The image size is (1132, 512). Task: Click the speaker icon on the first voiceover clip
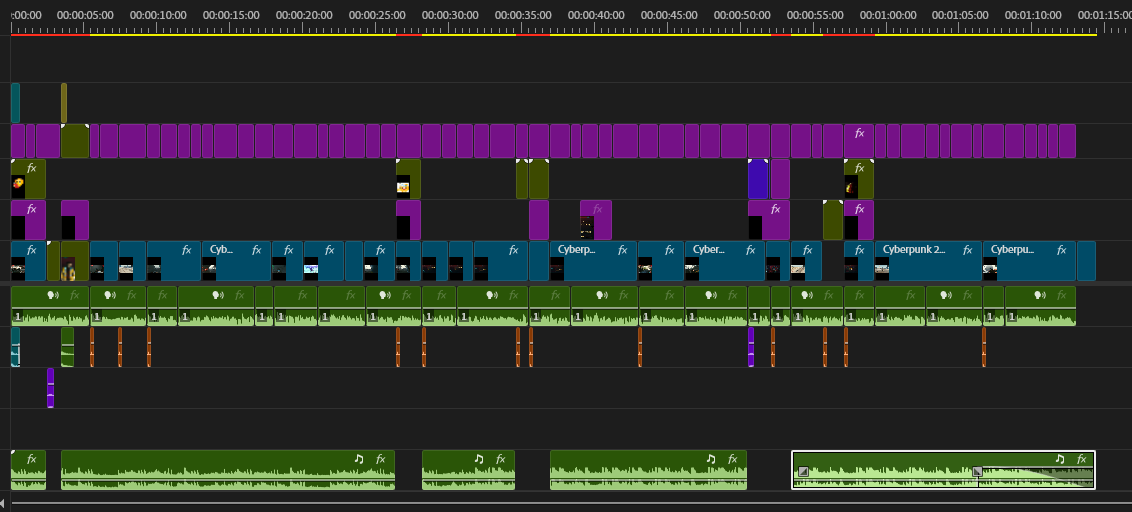(x=53, y=295)
